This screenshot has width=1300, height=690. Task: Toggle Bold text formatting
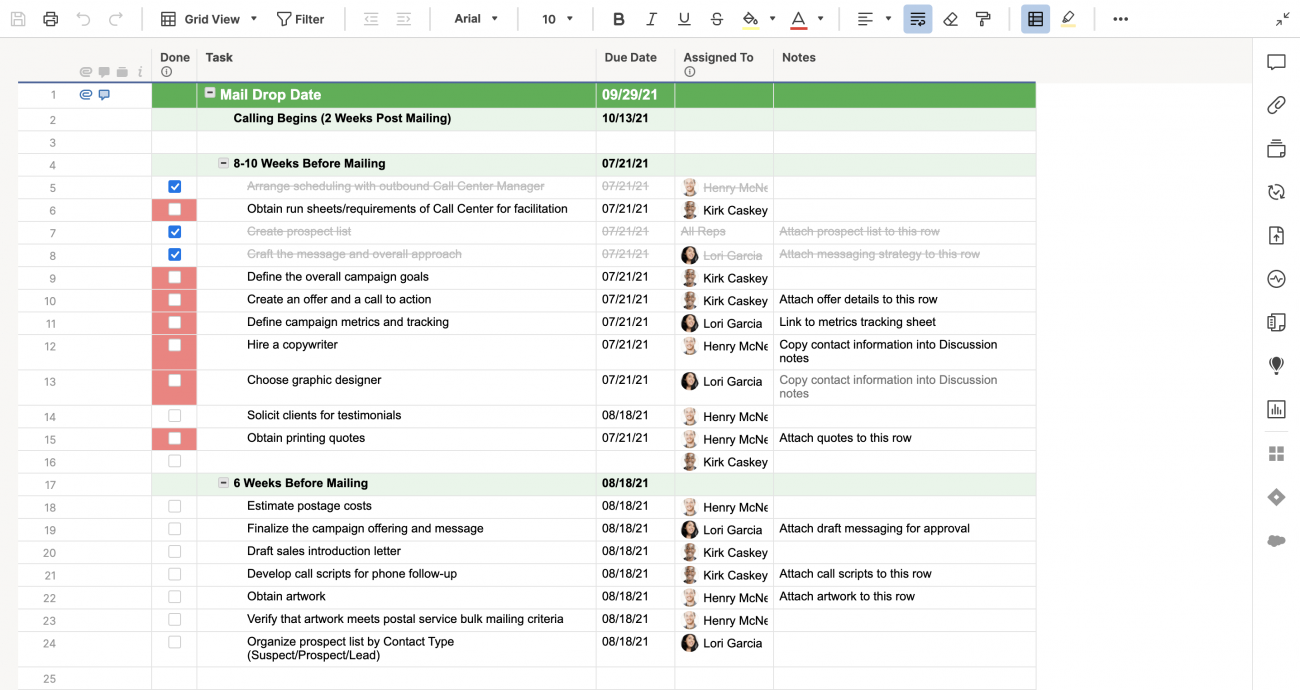point(618,19)
